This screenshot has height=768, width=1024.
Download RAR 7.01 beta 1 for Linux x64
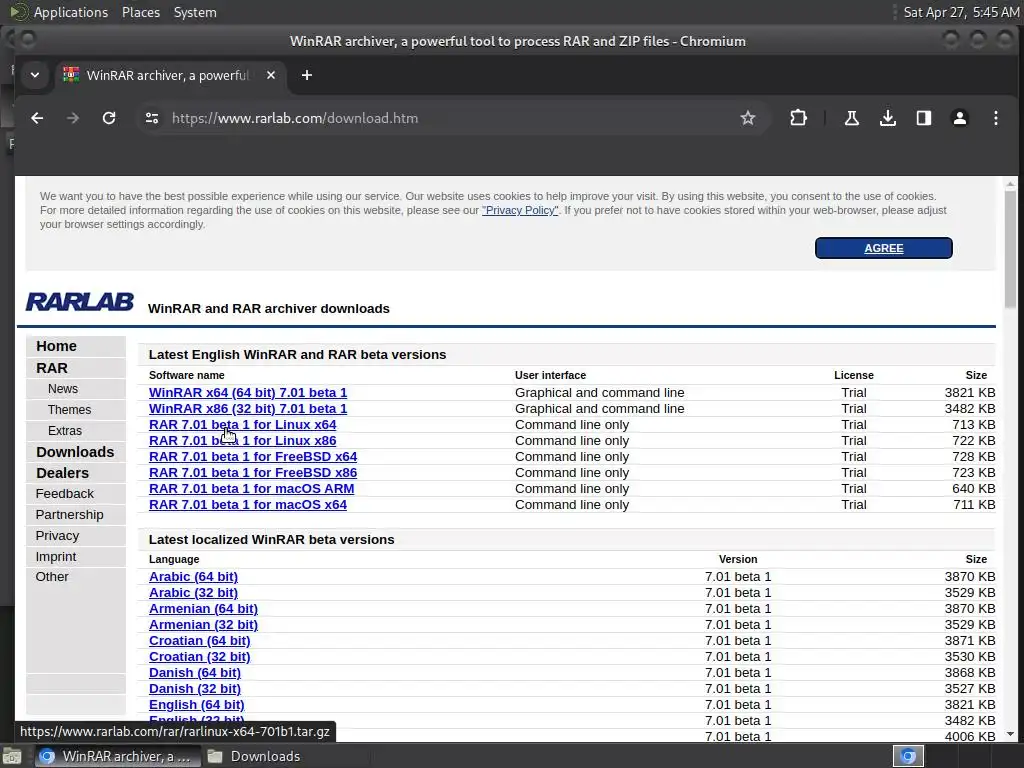(x=242, y=424)
